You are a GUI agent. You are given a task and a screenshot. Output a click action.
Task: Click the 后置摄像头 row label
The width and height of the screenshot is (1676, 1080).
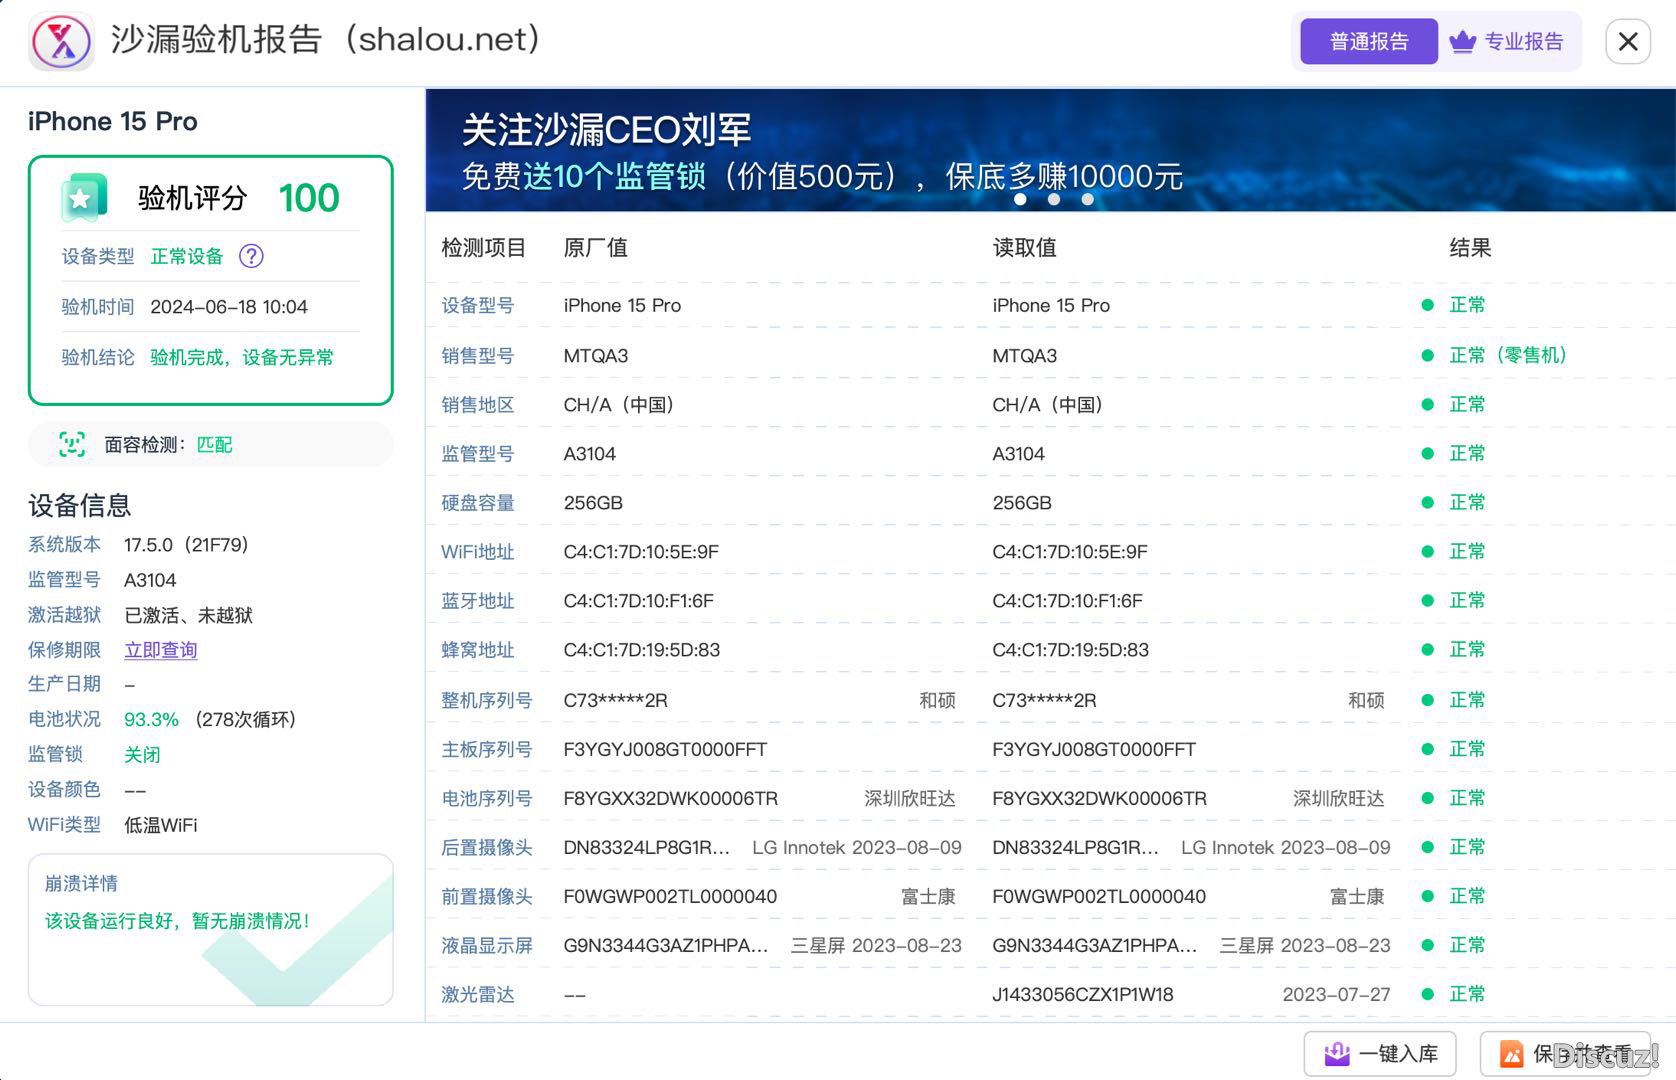click(x=487, y=848)
